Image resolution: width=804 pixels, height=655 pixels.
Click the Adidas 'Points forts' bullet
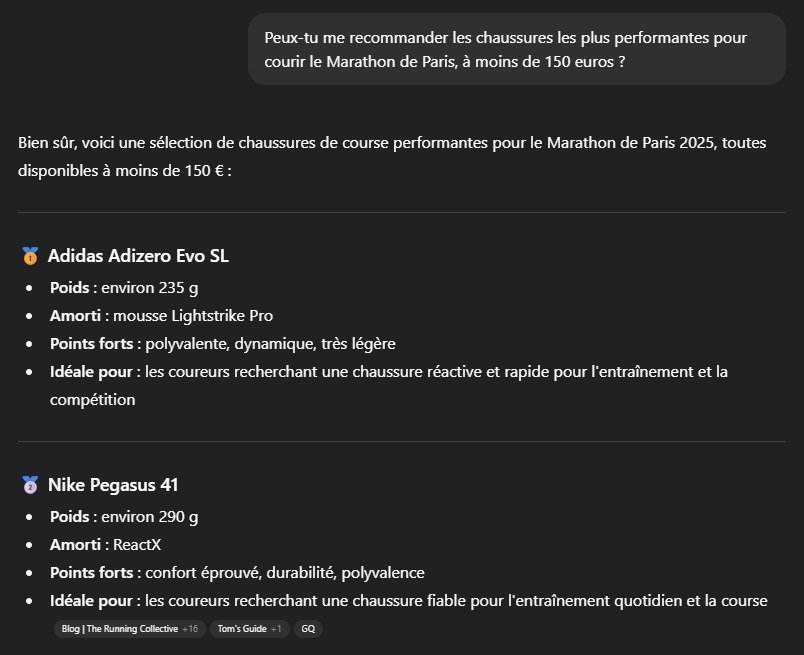pyautogui.click(x=222, y=344)
